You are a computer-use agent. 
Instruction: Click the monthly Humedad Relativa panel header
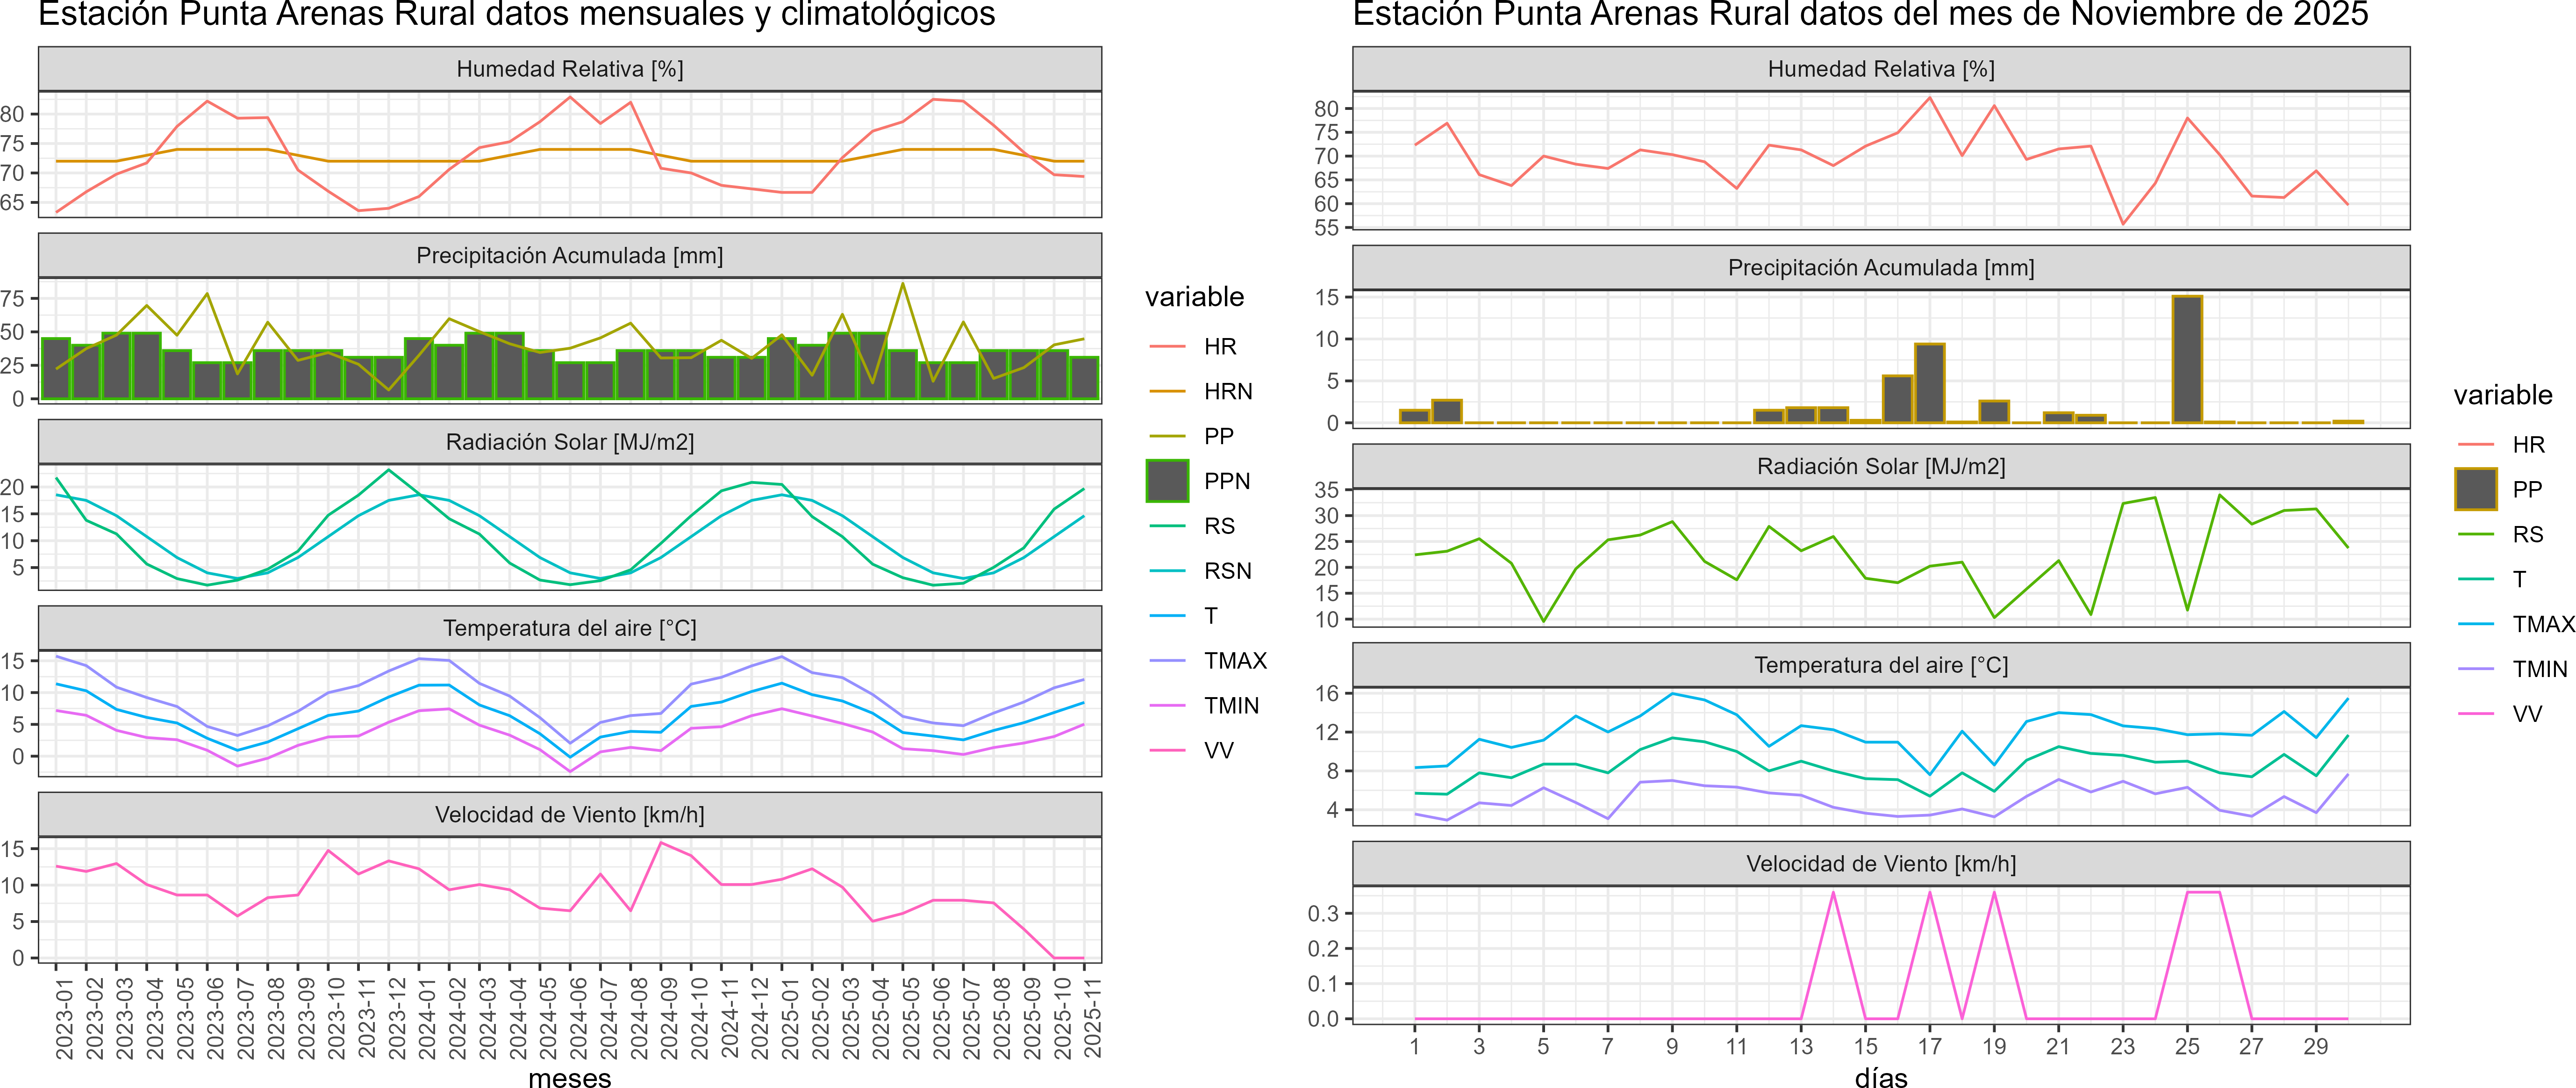pyautogui.click(x=570, y=69)
